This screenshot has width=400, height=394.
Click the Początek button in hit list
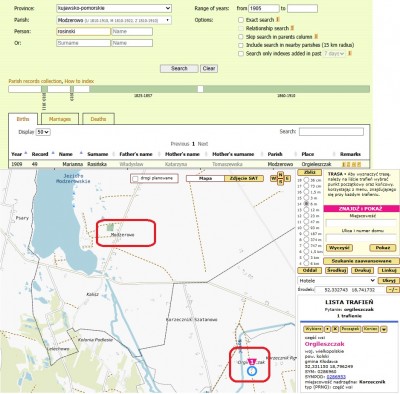coord(350,329)
